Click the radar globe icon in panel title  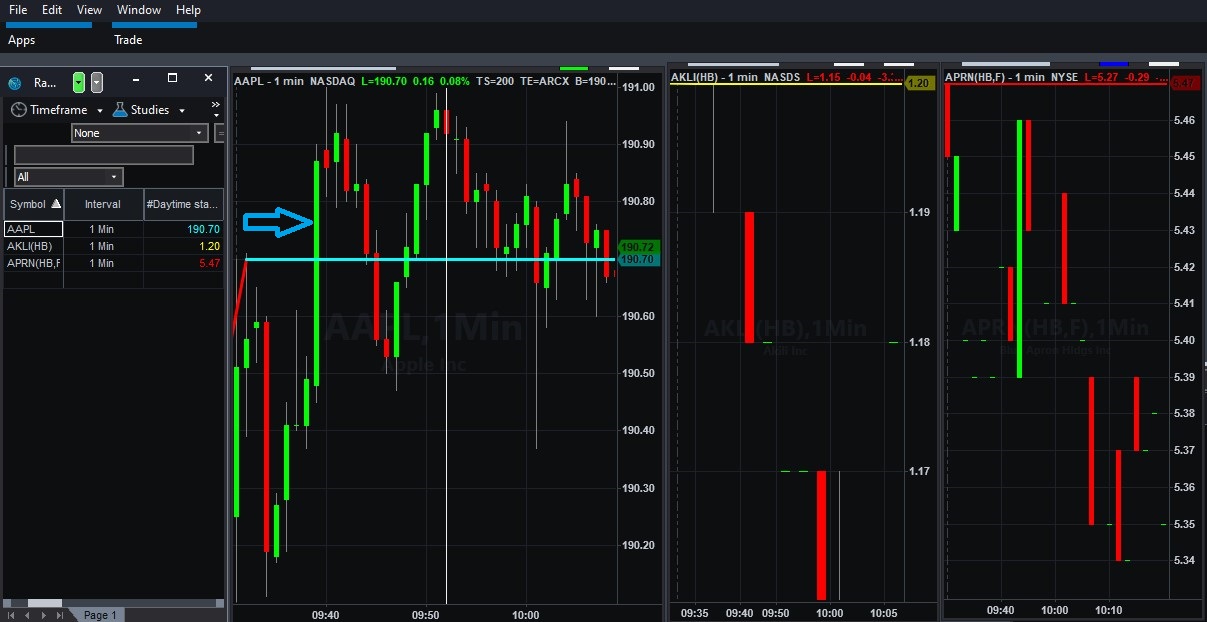coord(15,83)
